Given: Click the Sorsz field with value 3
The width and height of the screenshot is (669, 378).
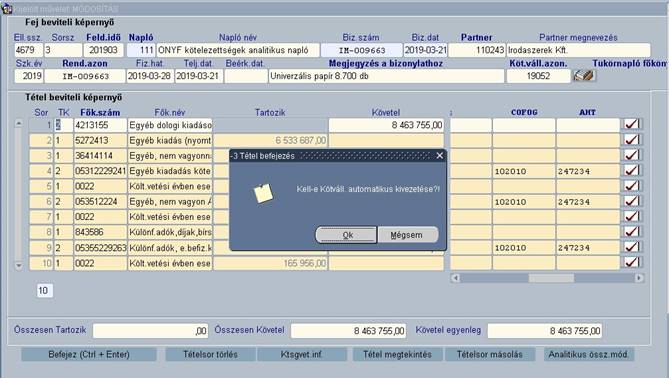Looking at the screenshot, I should coord(63,50).
